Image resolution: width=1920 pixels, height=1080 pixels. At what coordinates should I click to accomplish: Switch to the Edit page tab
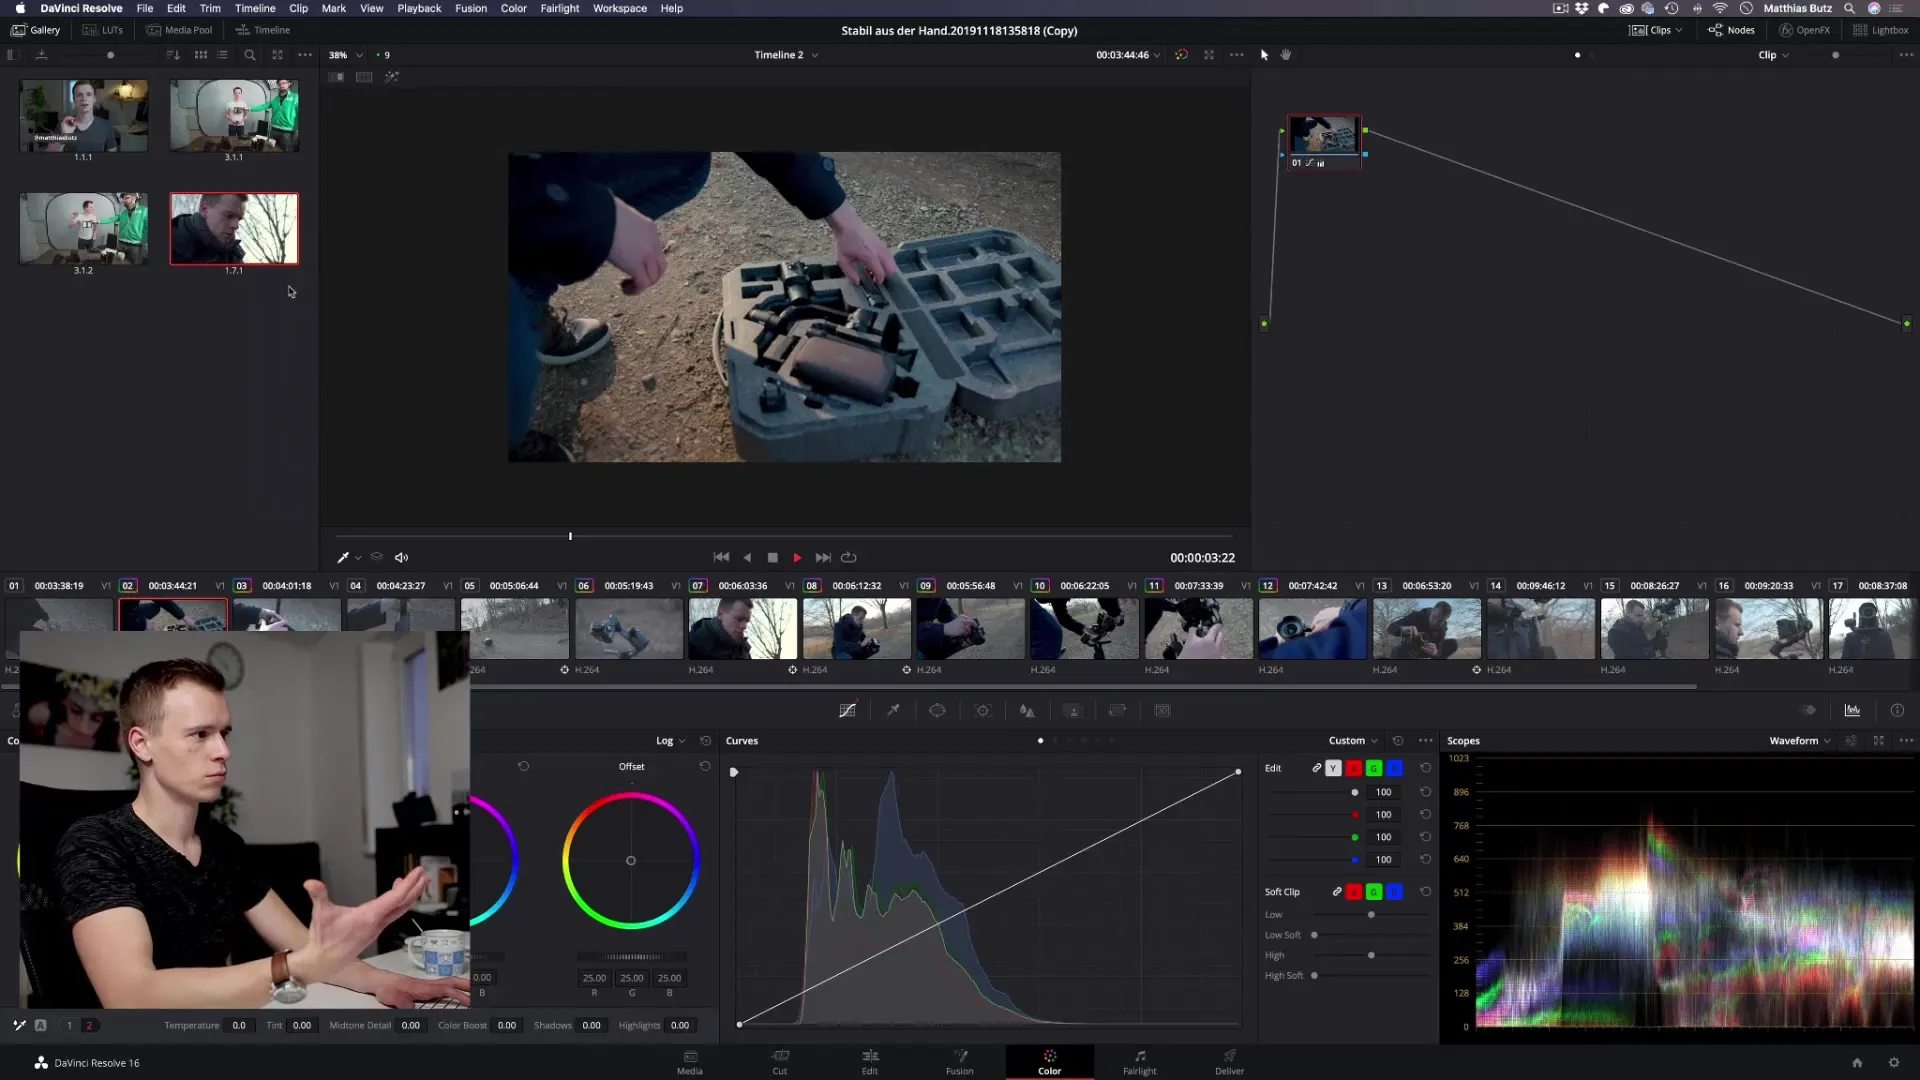click(870, 1062)
